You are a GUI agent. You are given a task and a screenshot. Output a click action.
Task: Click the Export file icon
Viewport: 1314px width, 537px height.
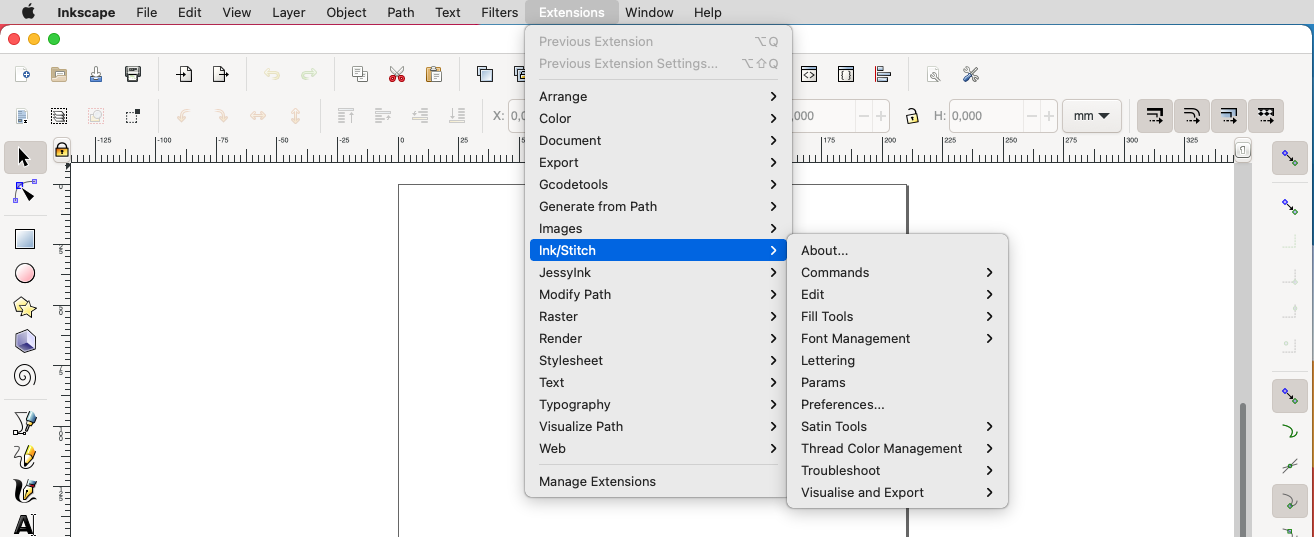click(x=221, y=74)
